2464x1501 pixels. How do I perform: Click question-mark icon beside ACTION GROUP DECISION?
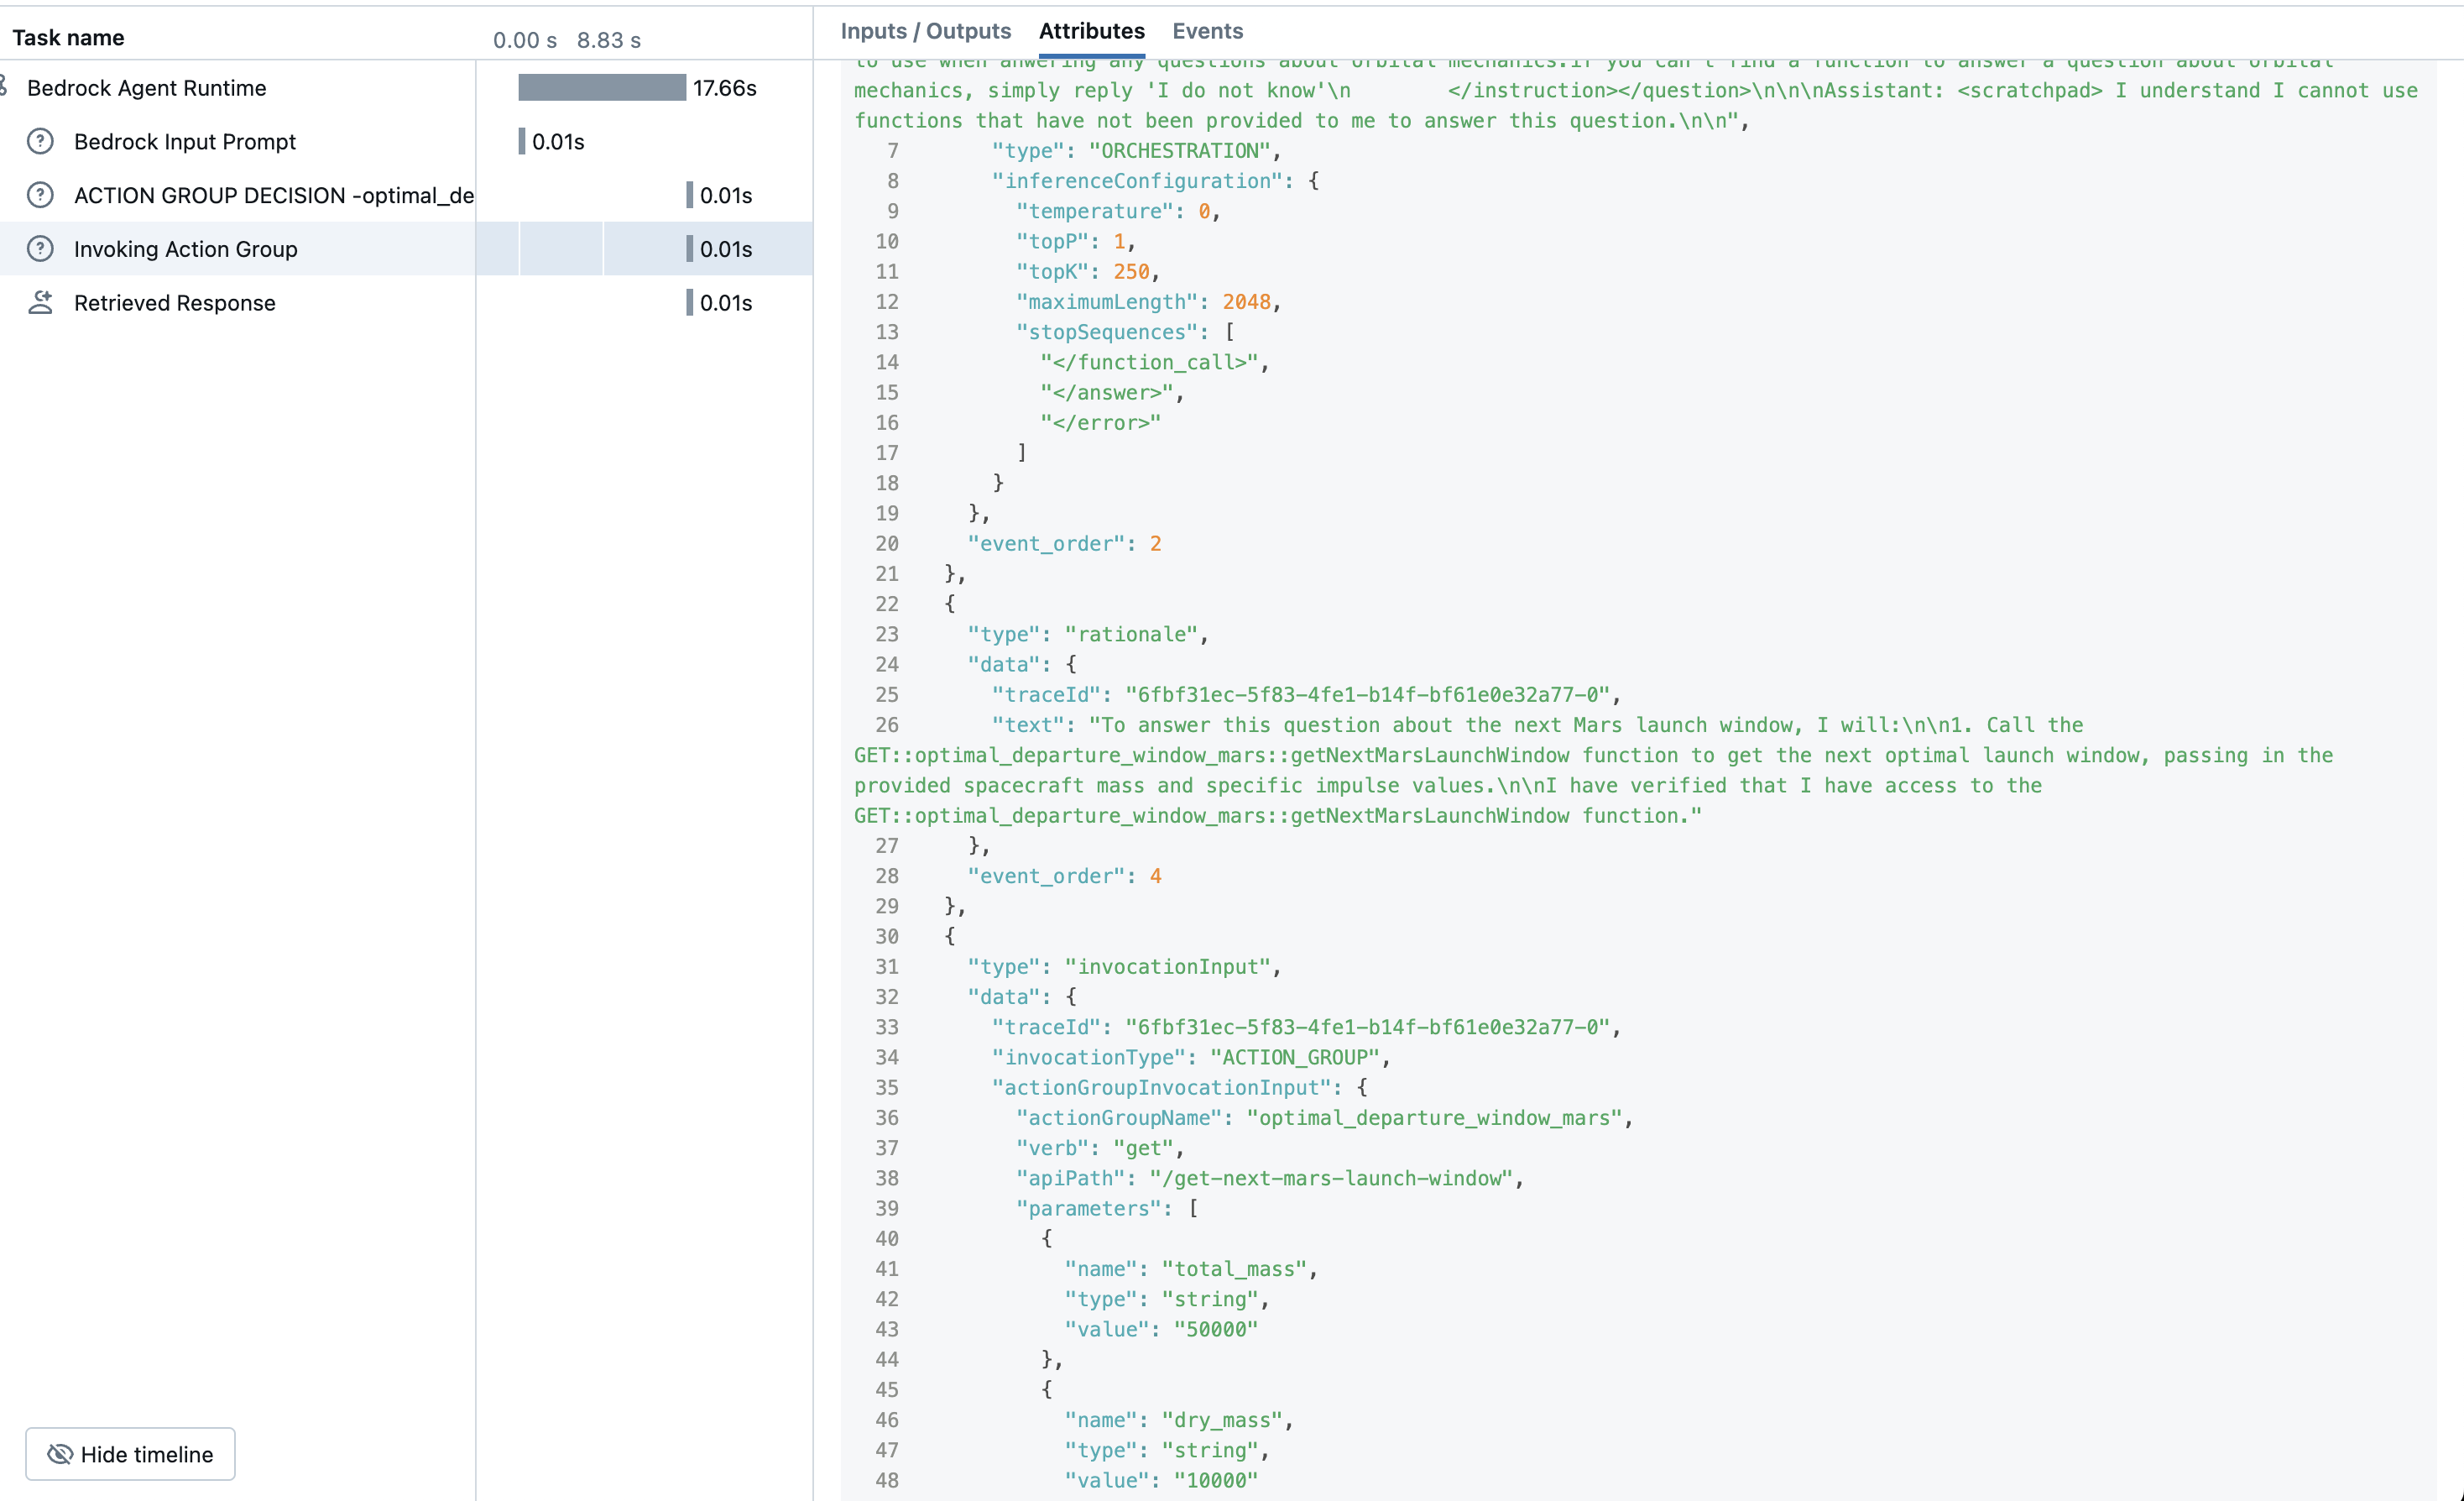(40, 195)
